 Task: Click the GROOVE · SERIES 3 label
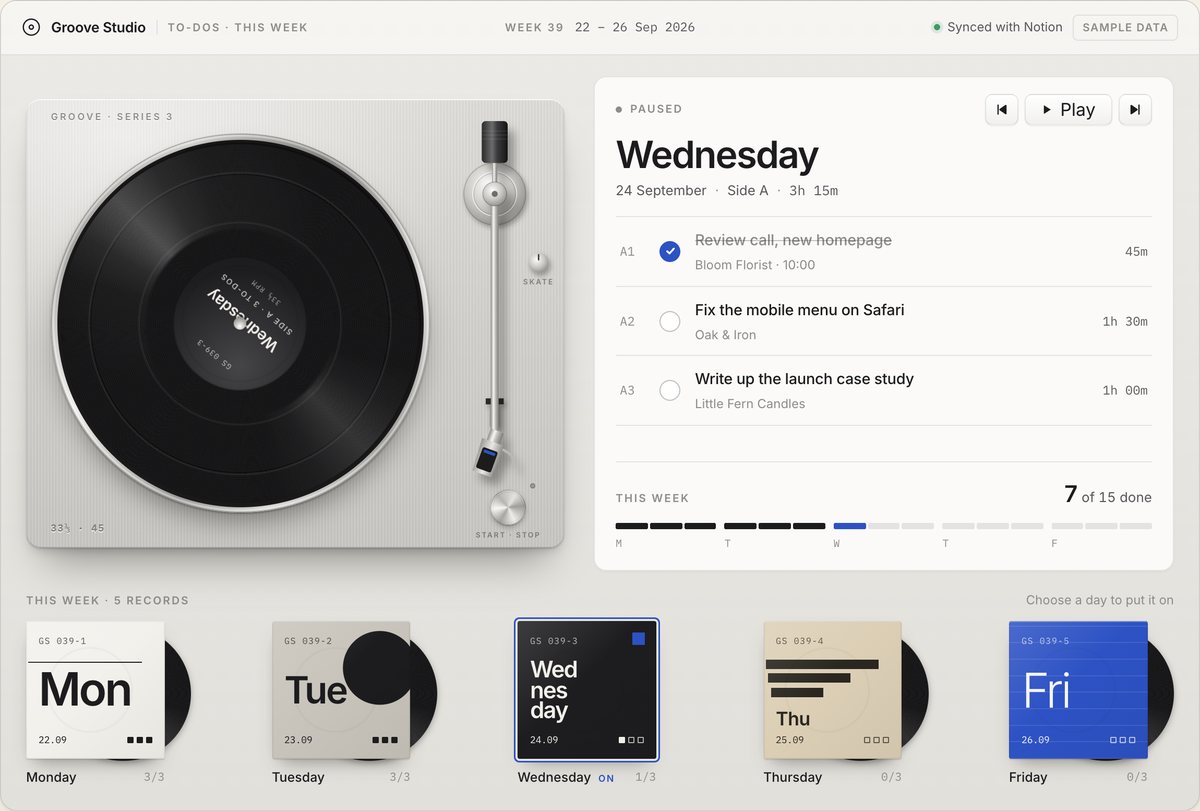[x=112, y=117]
